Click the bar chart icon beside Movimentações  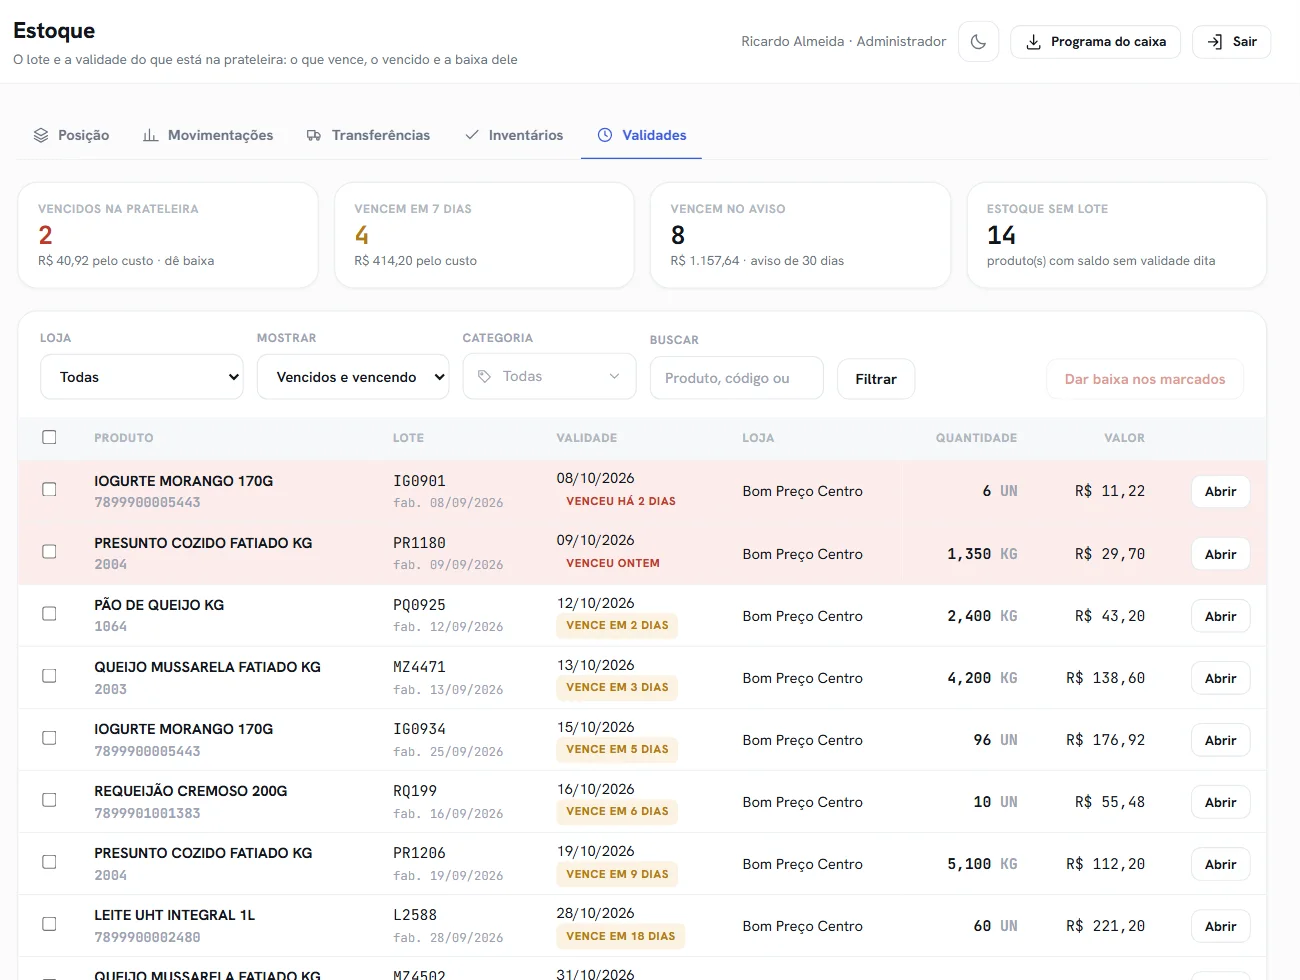click(x=151, y=135)
